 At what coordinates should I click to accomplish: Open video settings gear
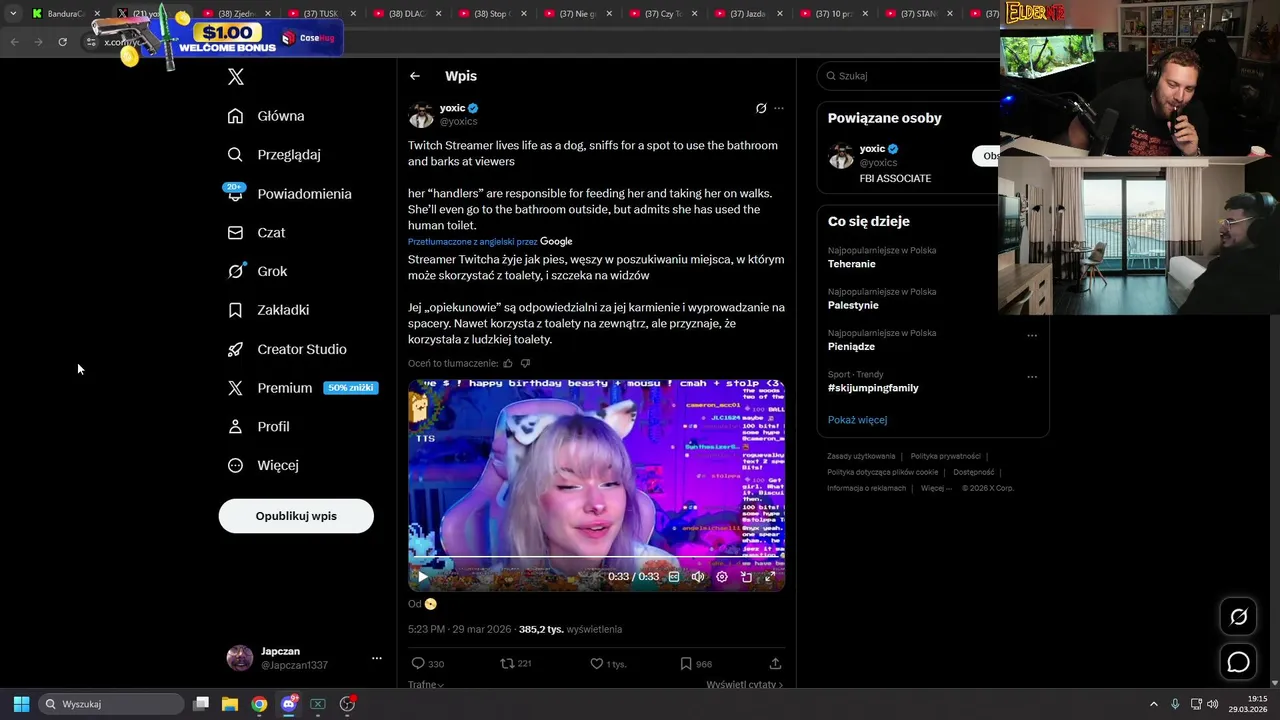[x=722, y=577]
